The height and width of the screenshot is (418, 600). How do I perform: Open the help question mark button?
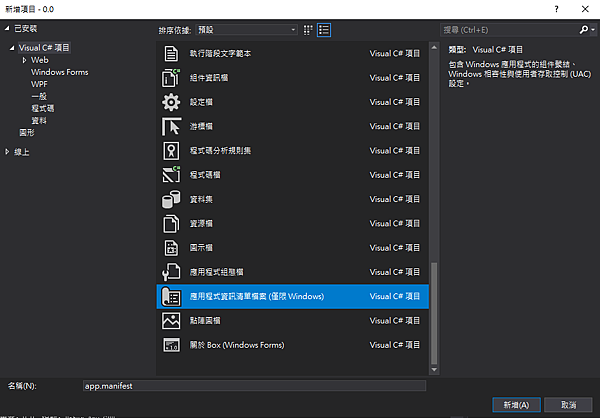[556, 9]
